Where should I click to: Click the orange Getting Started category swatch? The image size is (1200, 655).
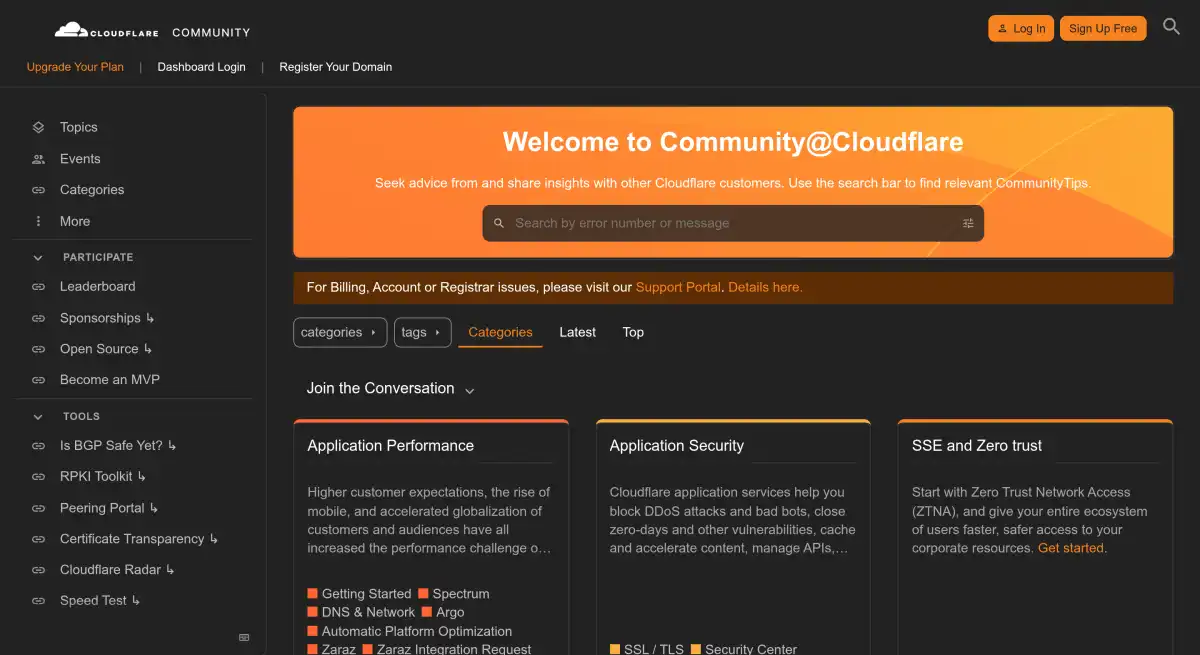[x=313, y=594]
